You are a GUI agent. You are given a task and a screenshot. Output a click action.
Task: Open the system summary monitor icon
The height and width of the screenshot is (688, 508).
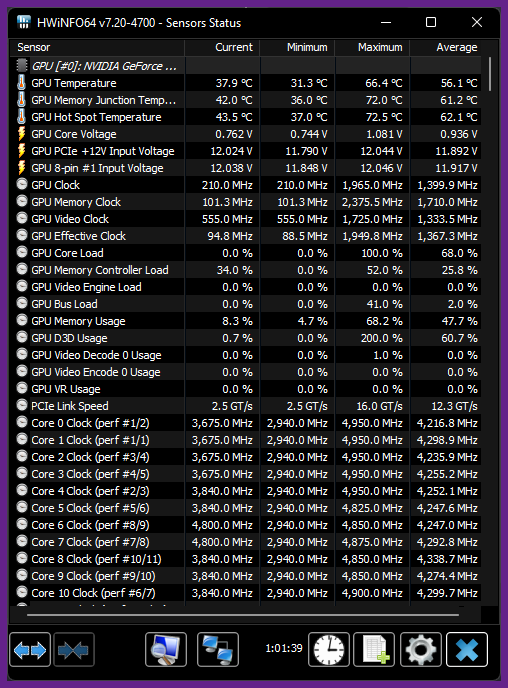tap(166, 650)
